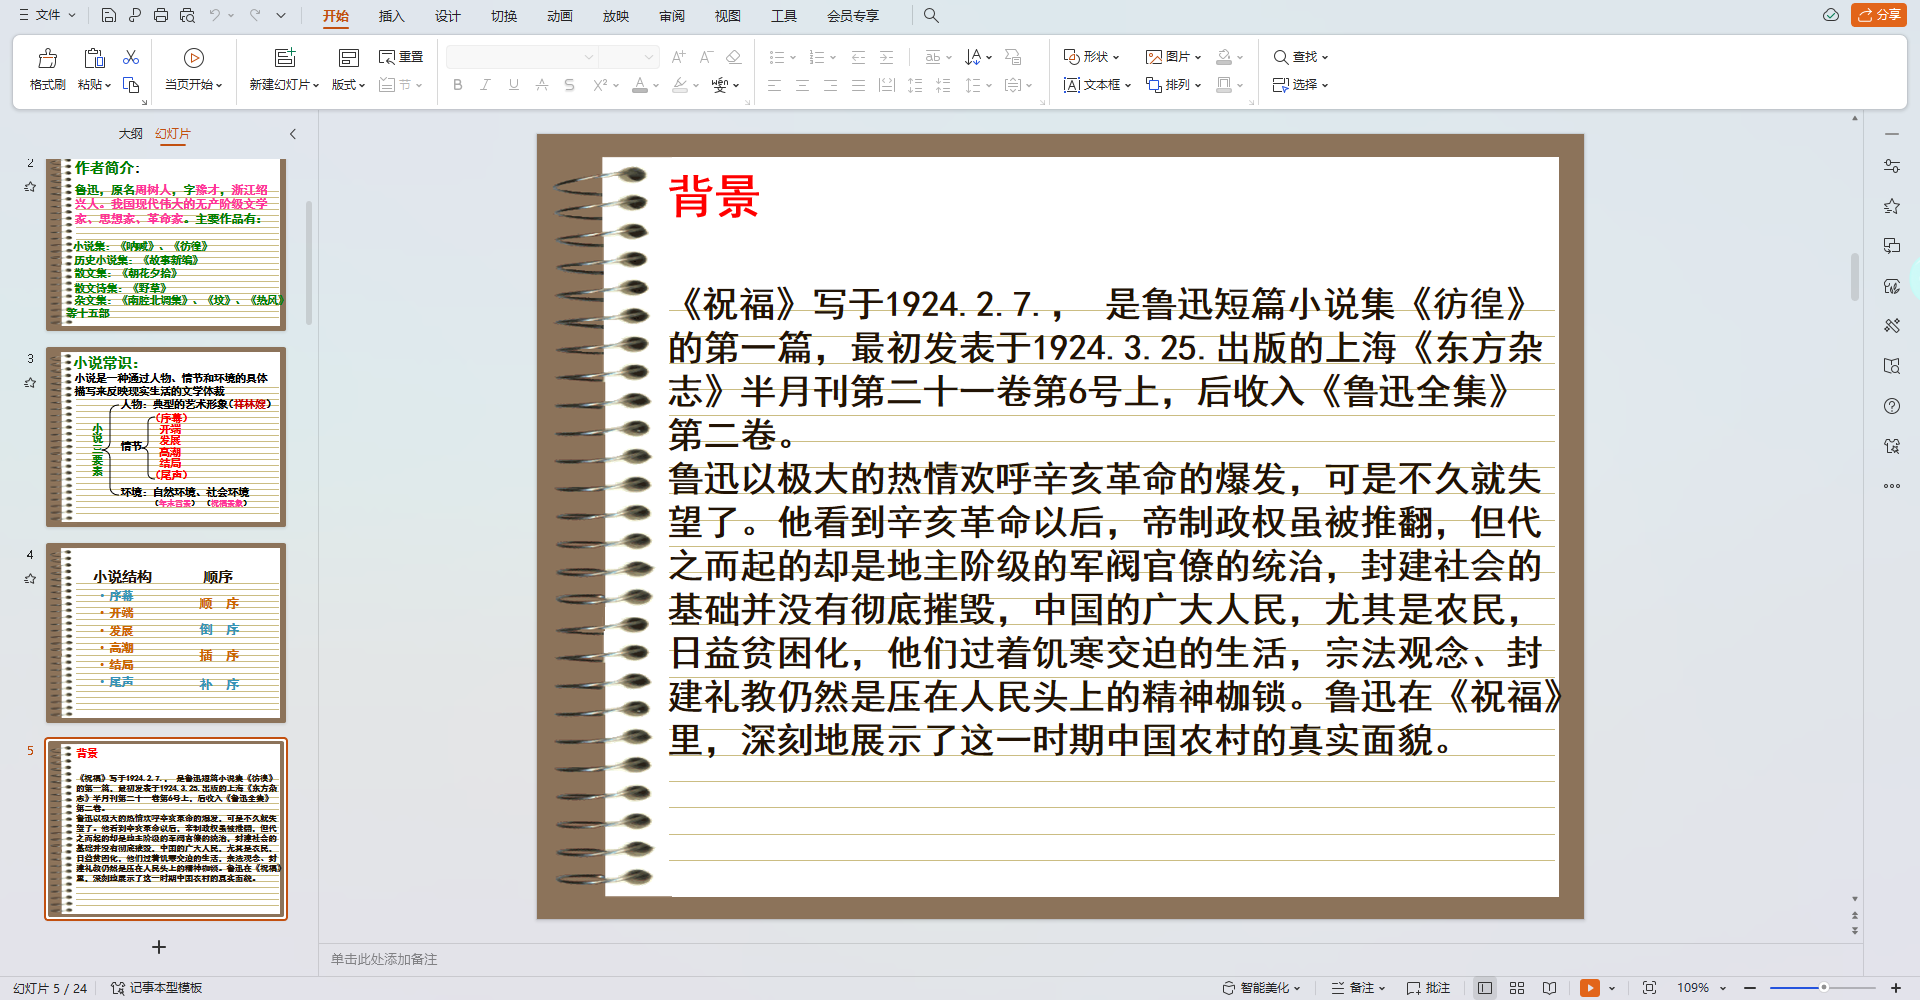The width and height of the screenshot is (1920, 1000).
Task: Switch to the 大纲 (Outline) panel tab
Action: [x=130, y=134]
